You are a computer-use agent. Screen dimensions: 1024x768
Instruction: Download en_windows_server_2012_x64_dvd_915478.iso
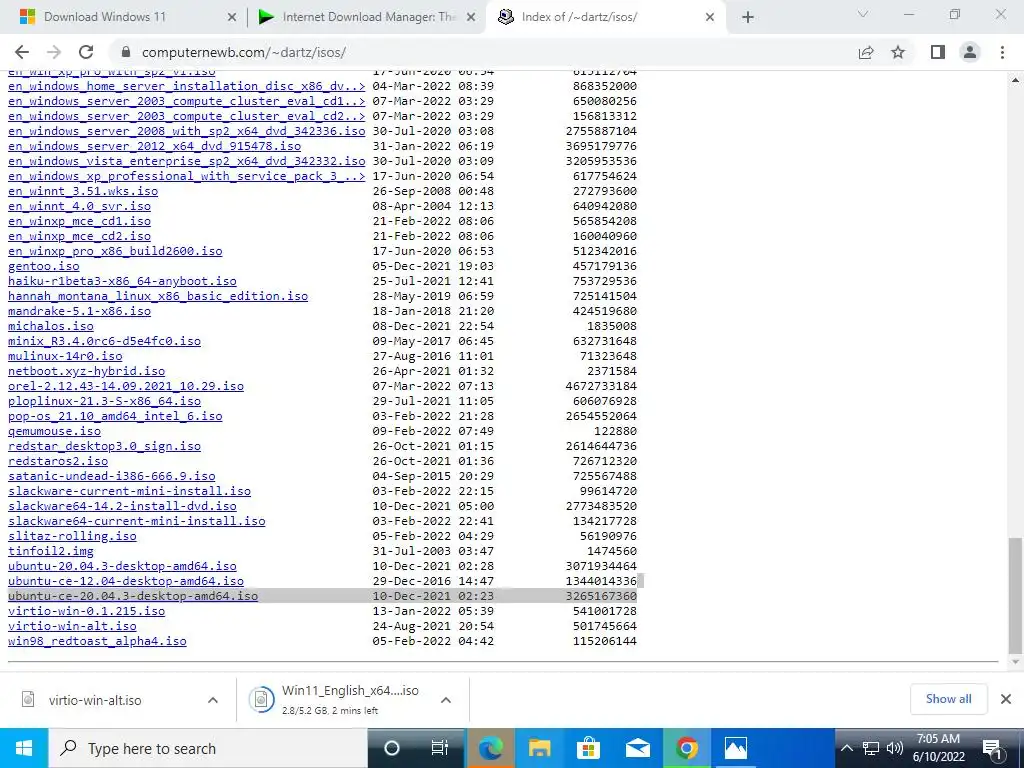154,146
